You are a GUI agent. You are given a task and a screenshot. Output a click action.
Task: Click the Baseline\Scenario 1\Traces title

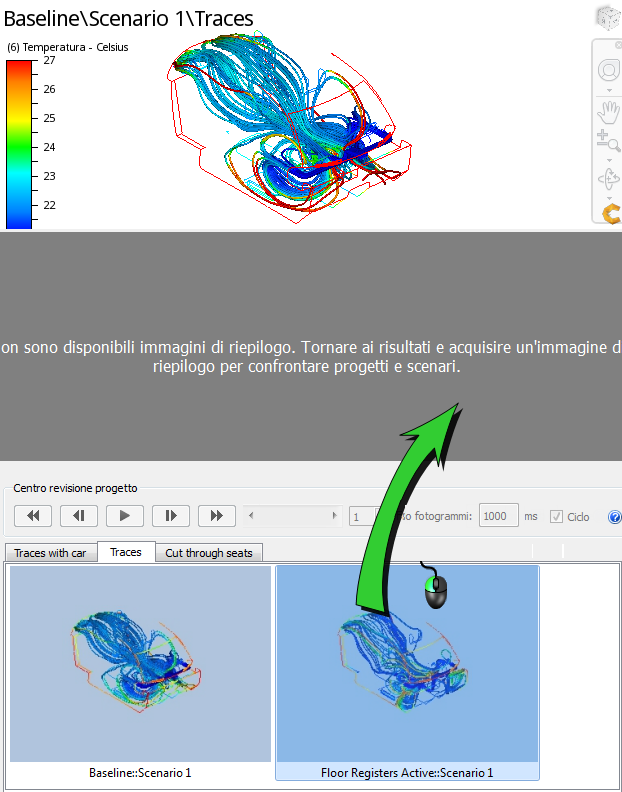click(x=128, y=18)
